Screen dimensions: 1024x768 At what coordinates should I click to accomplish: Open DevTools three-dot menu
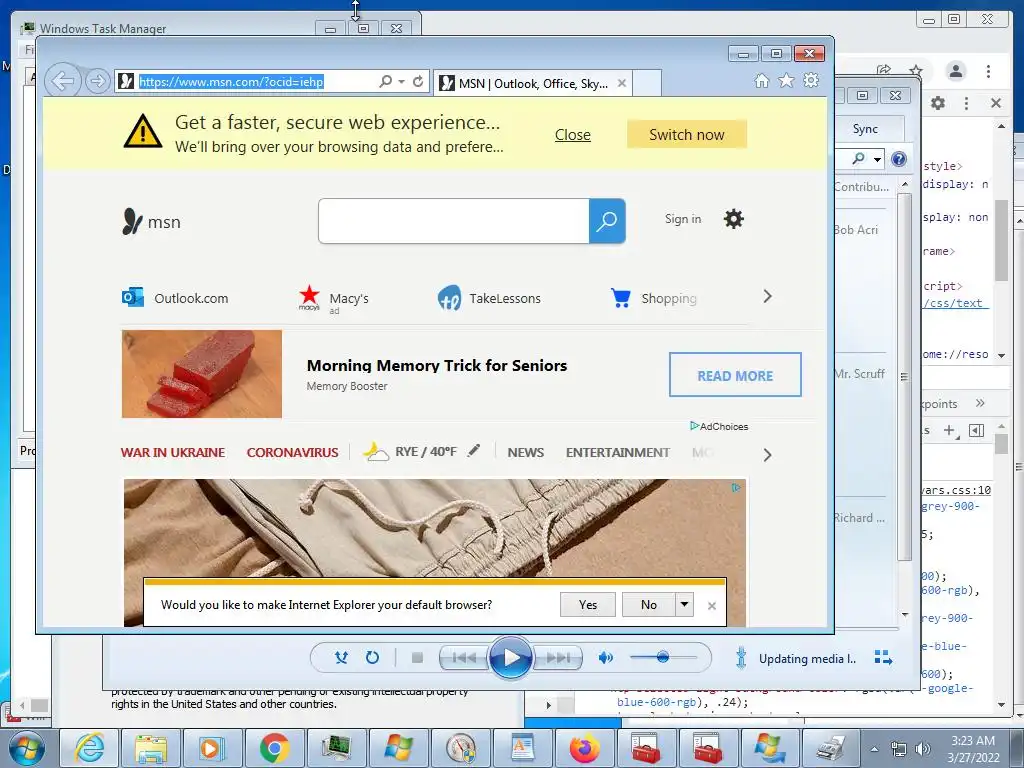[967, 103]
